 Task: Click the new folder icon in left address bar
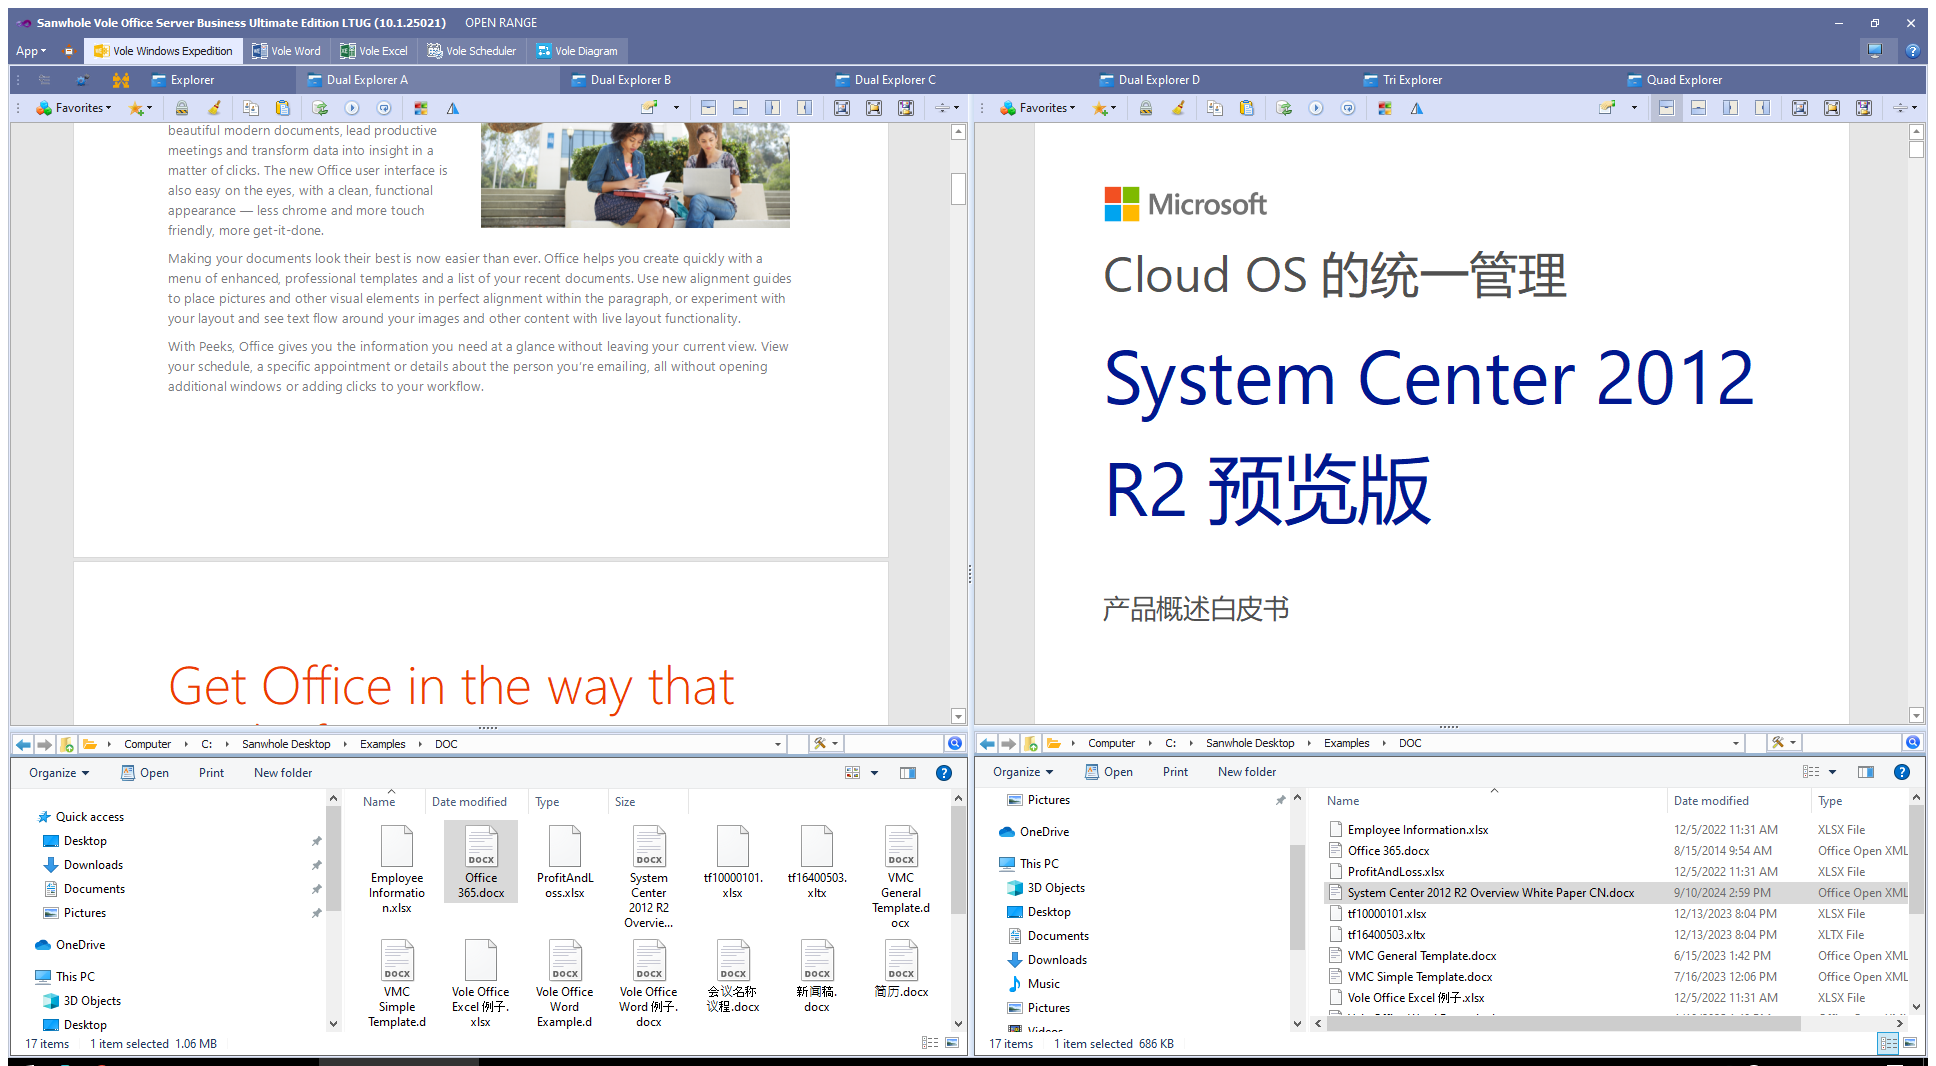(67, 744)
